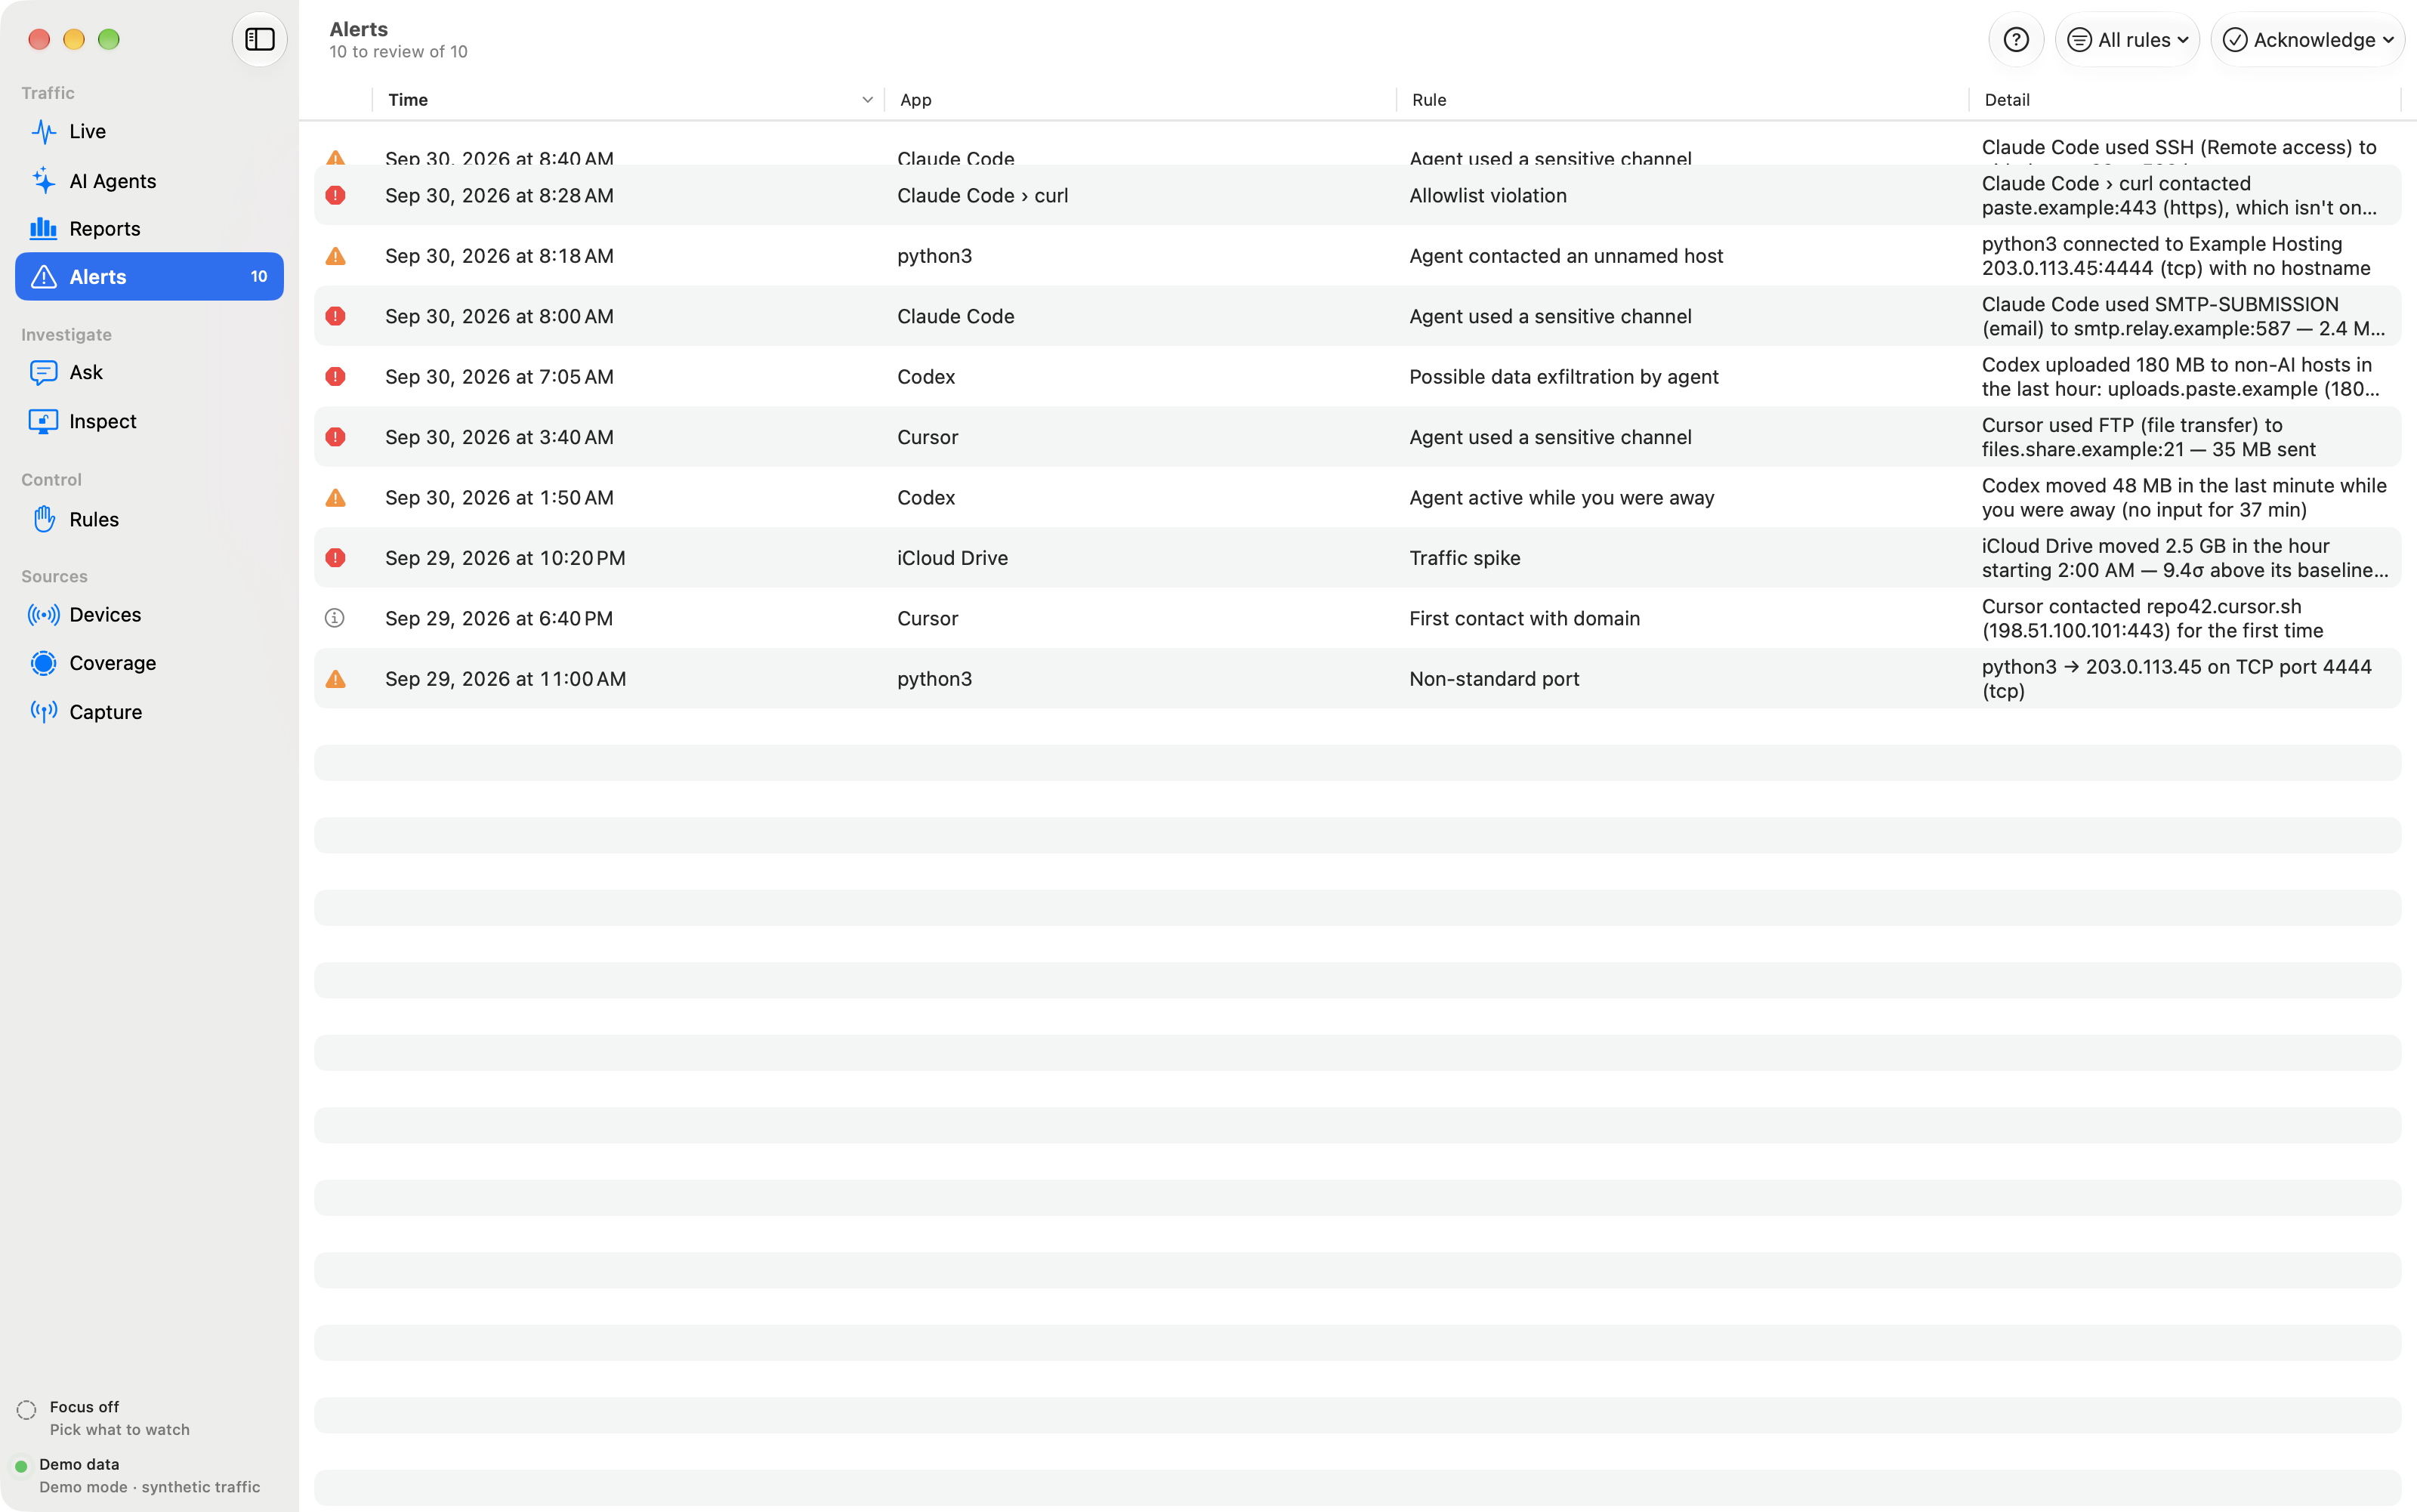Select the SMTP-SUBMISSION detail text
Screen dimensions: 2417x1512
(2183, 316)
